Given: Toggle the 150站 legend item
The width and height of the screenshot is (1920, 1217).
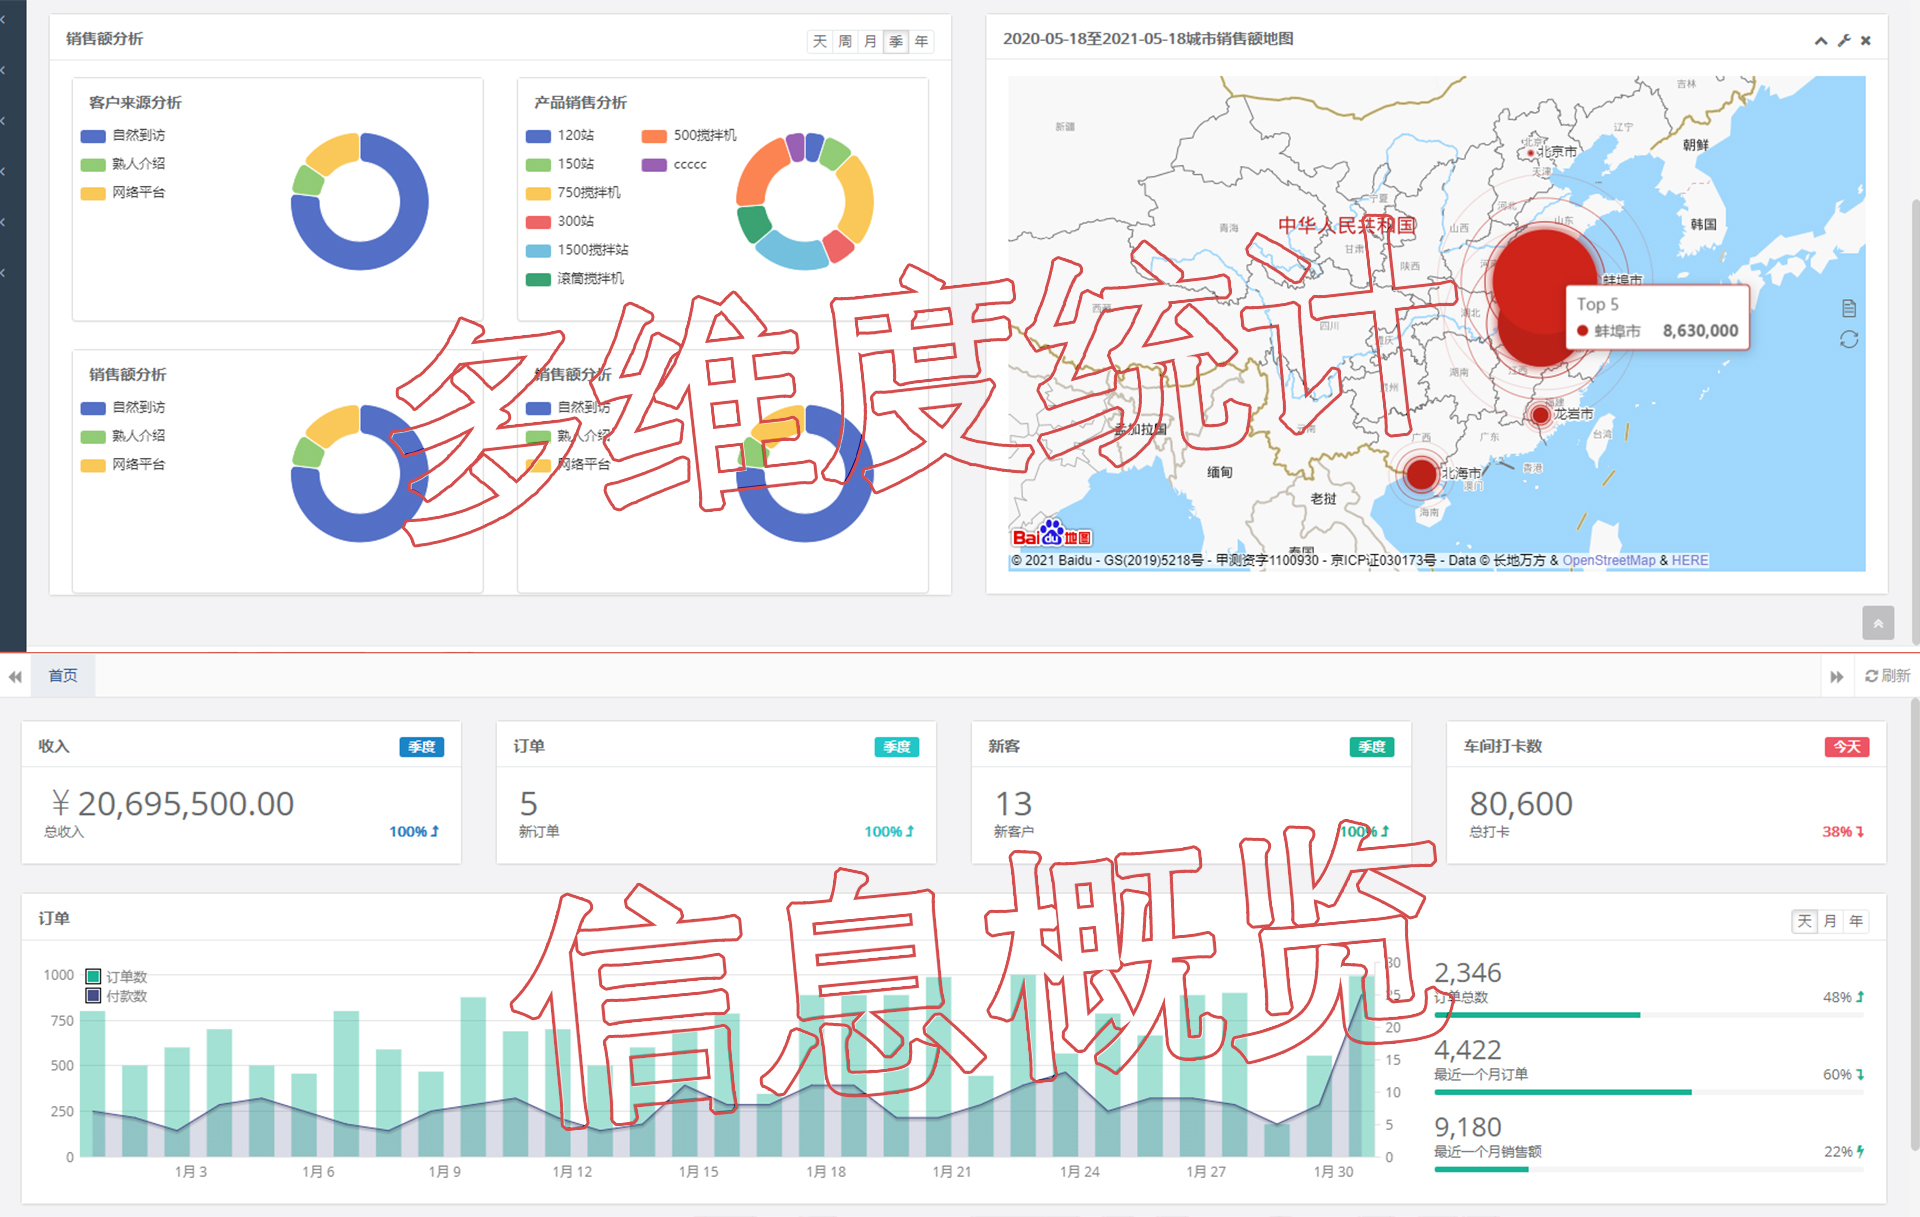Looking at the screenshot, I should coord(560,164).
